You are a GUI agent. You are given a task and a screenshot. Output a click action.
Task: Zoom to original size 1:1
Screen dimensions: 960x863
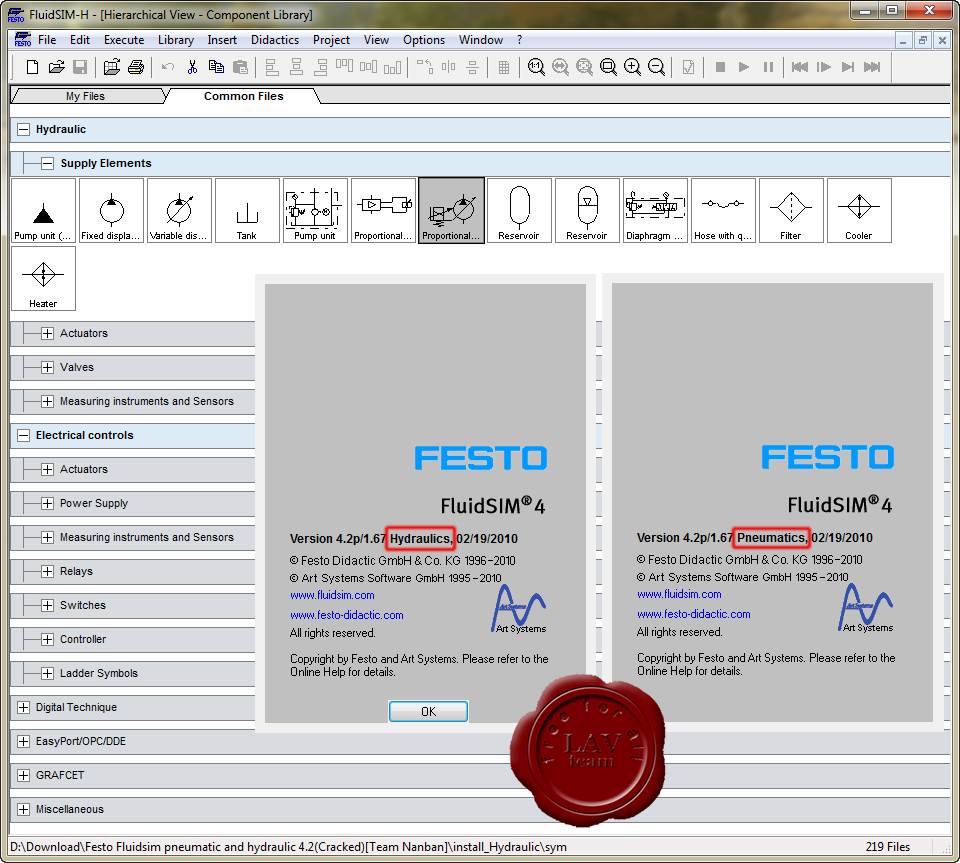pos(536,67)
